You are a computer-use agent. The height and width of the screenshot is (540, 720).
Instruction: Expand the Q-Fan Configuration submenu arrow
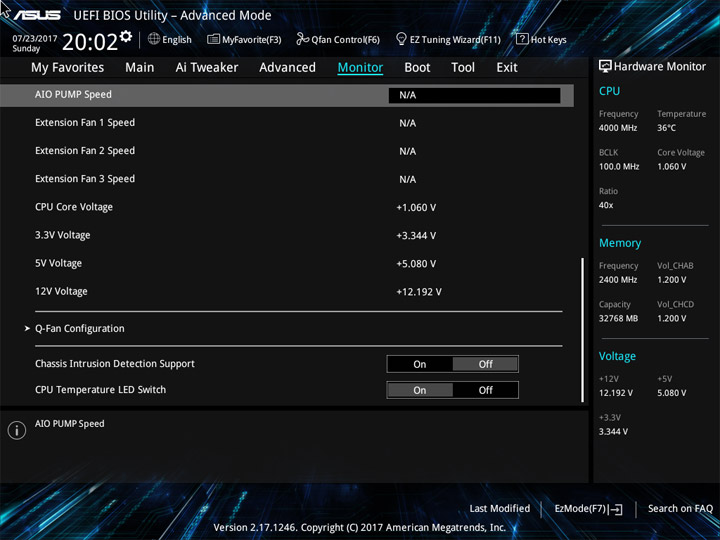[x=27, y=328]
